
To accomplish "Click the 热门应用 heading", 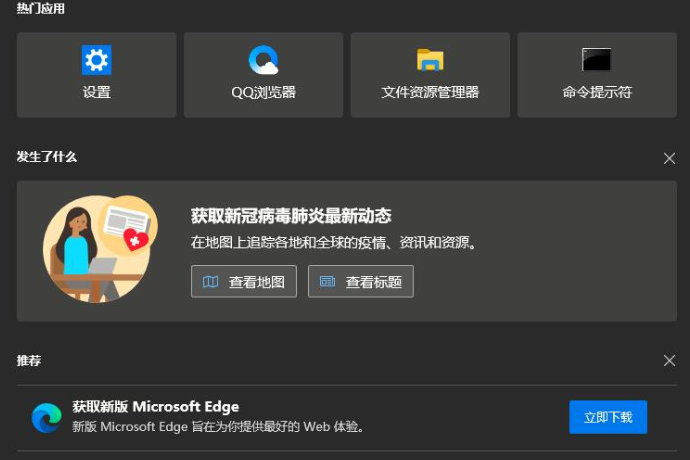I will pos(40,8).
